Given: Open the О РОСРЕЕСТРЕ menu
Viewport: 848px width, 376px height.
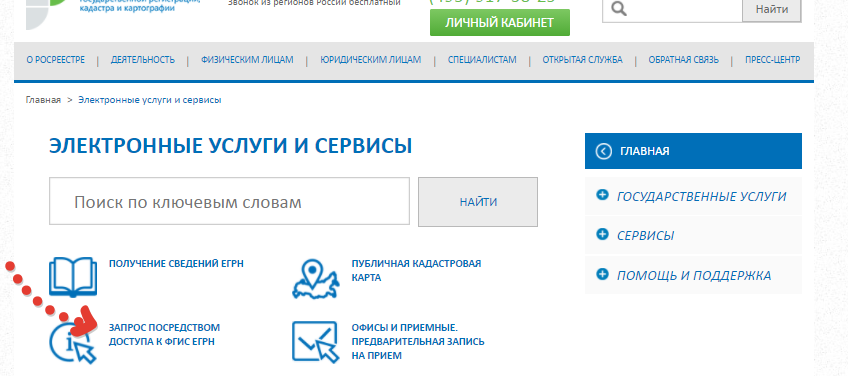Looking at the screenshot, I should 56,60.
